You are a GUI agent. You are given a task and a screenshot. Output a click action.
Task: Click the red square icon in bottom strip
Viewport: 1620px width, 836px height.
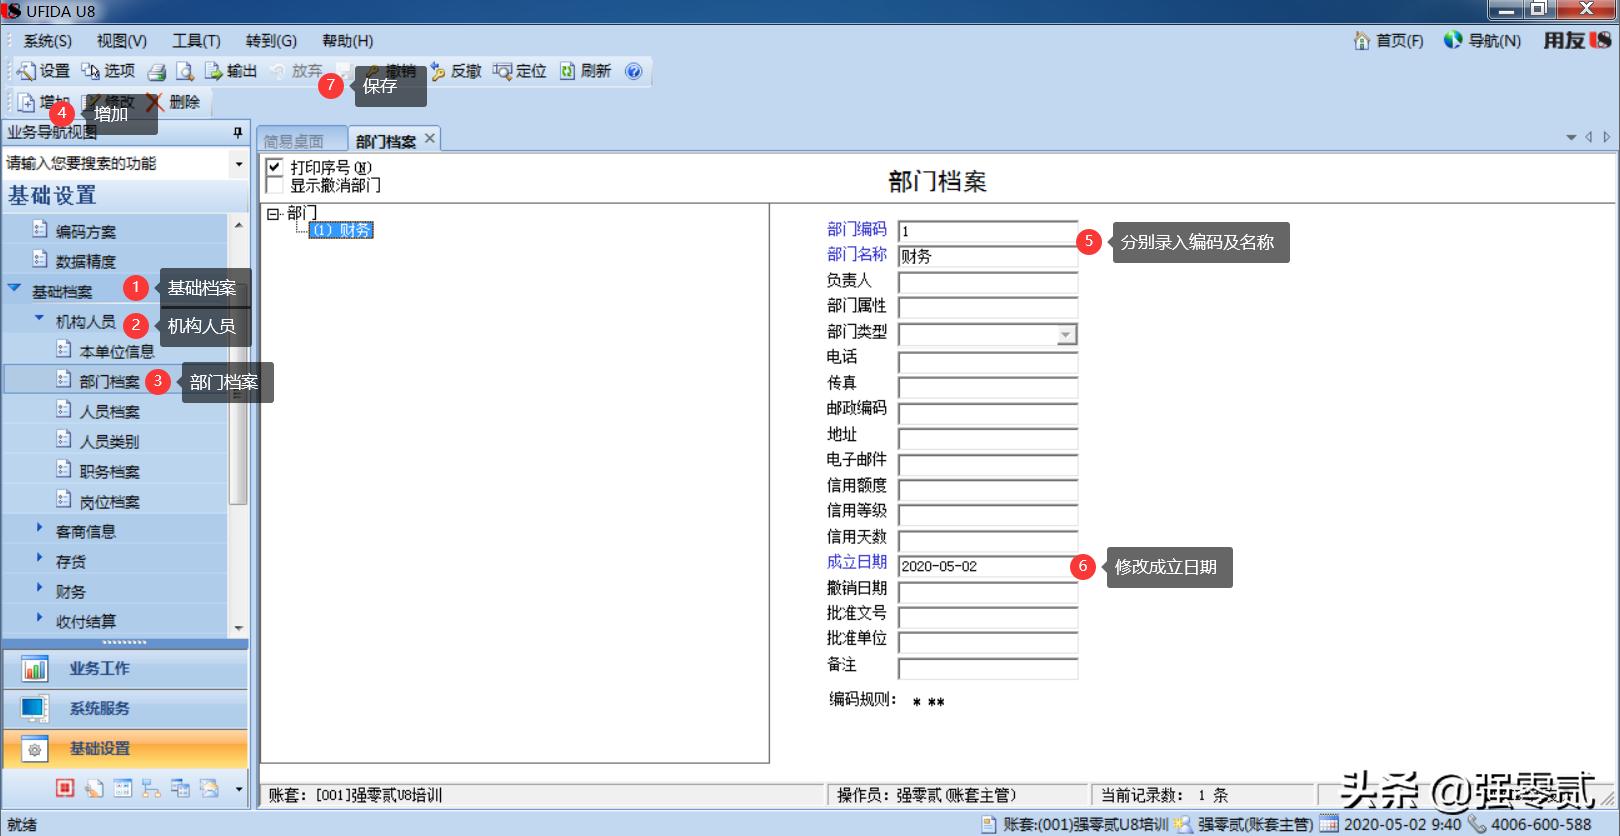click(x=65, y=788)
